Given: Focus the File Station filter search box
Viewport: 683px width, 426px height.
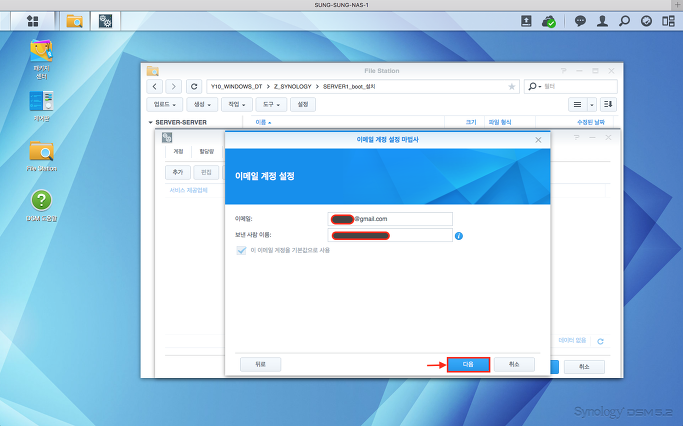Looking at the screenshot, I should coord(571,87).
